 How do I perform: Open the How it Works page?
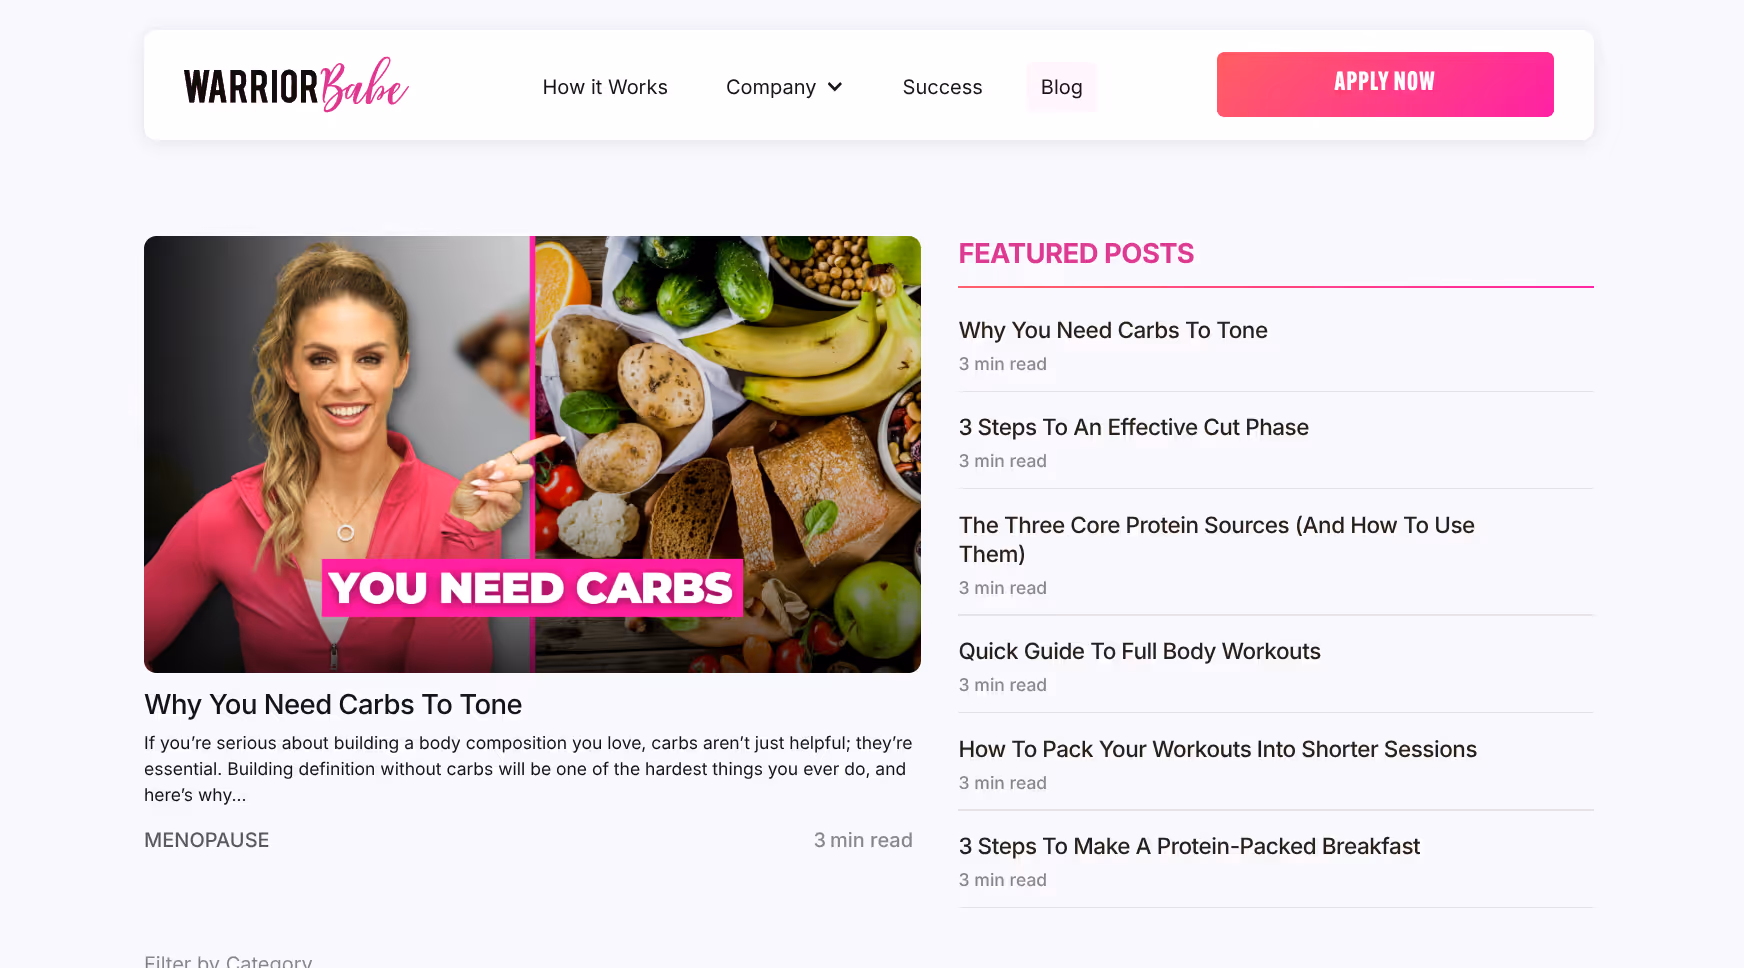pyautogui.click(x=605, y=87)
